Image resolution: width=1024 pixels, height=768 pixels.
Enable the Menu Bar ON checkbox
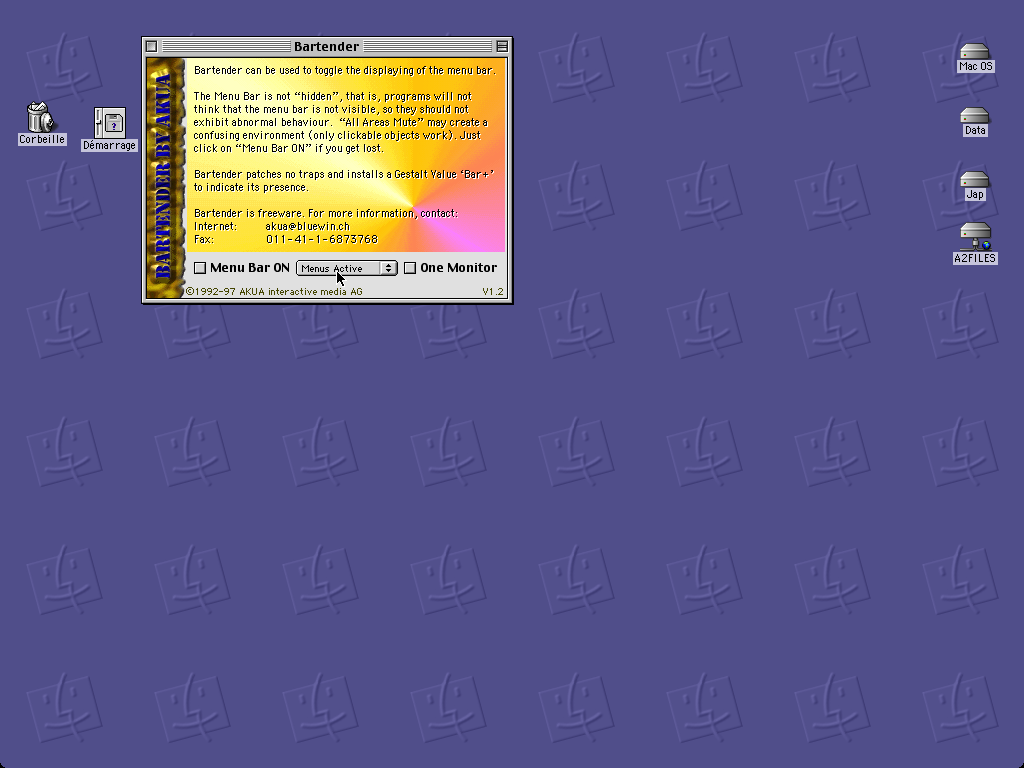click(x=200, y=268)
